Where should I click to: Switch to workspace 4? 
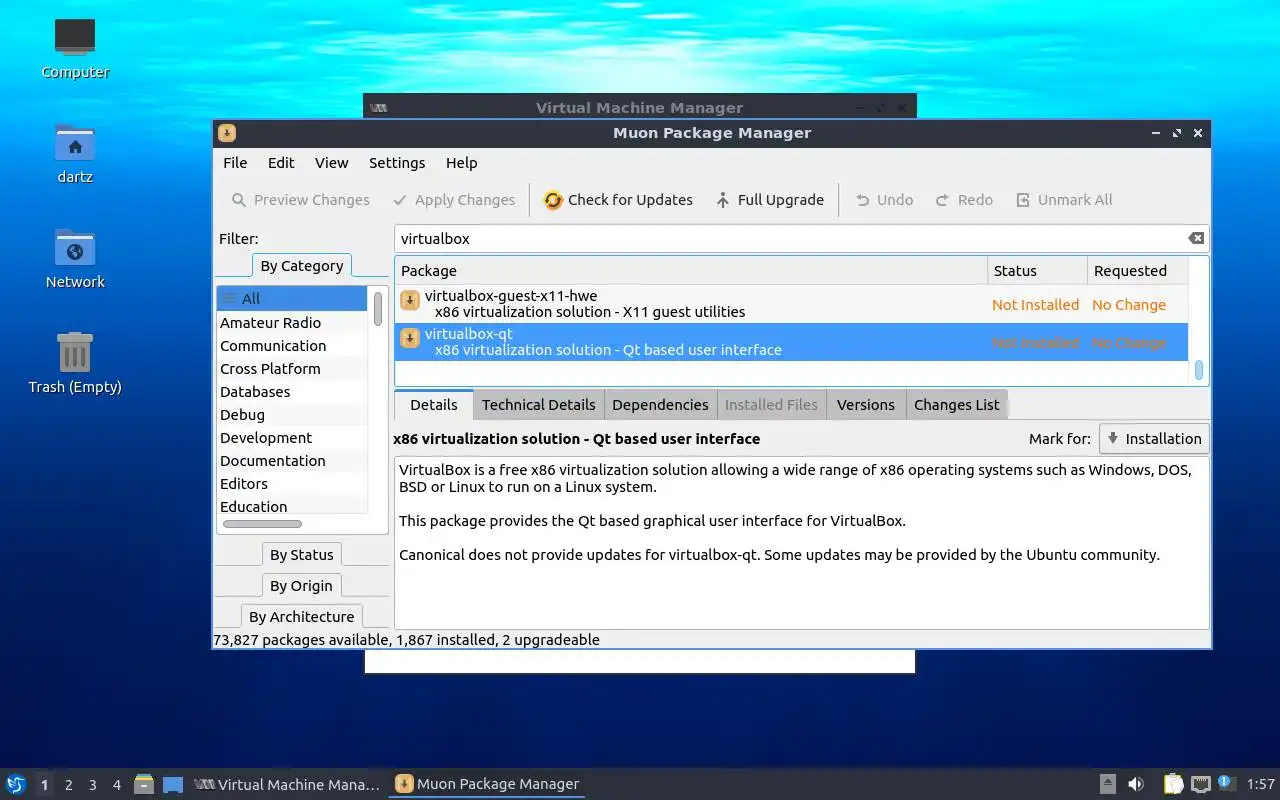(117, 785)
